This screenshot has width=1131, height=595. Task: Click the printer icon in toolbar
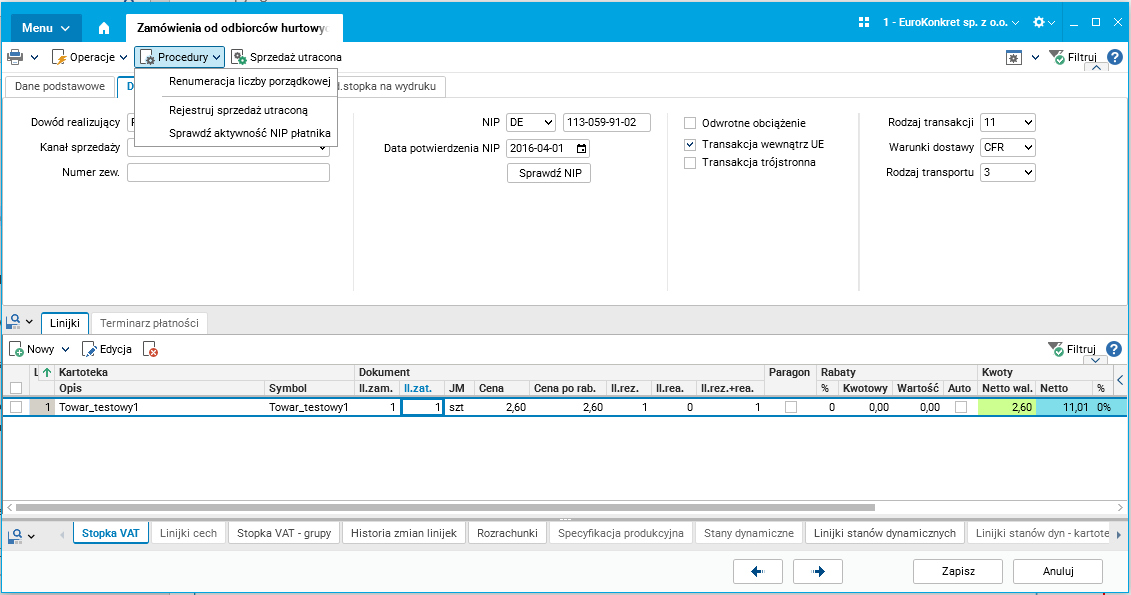tap(14, 57)
